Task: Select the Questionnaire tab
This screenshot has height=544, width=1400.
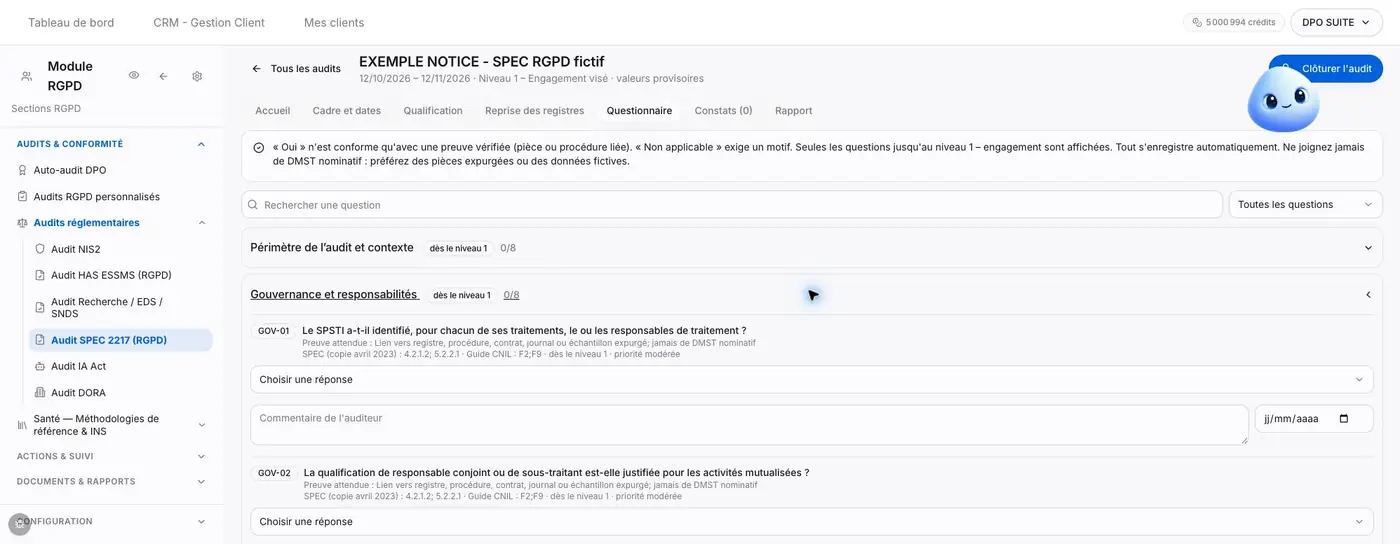Action: tap(639, 111)
